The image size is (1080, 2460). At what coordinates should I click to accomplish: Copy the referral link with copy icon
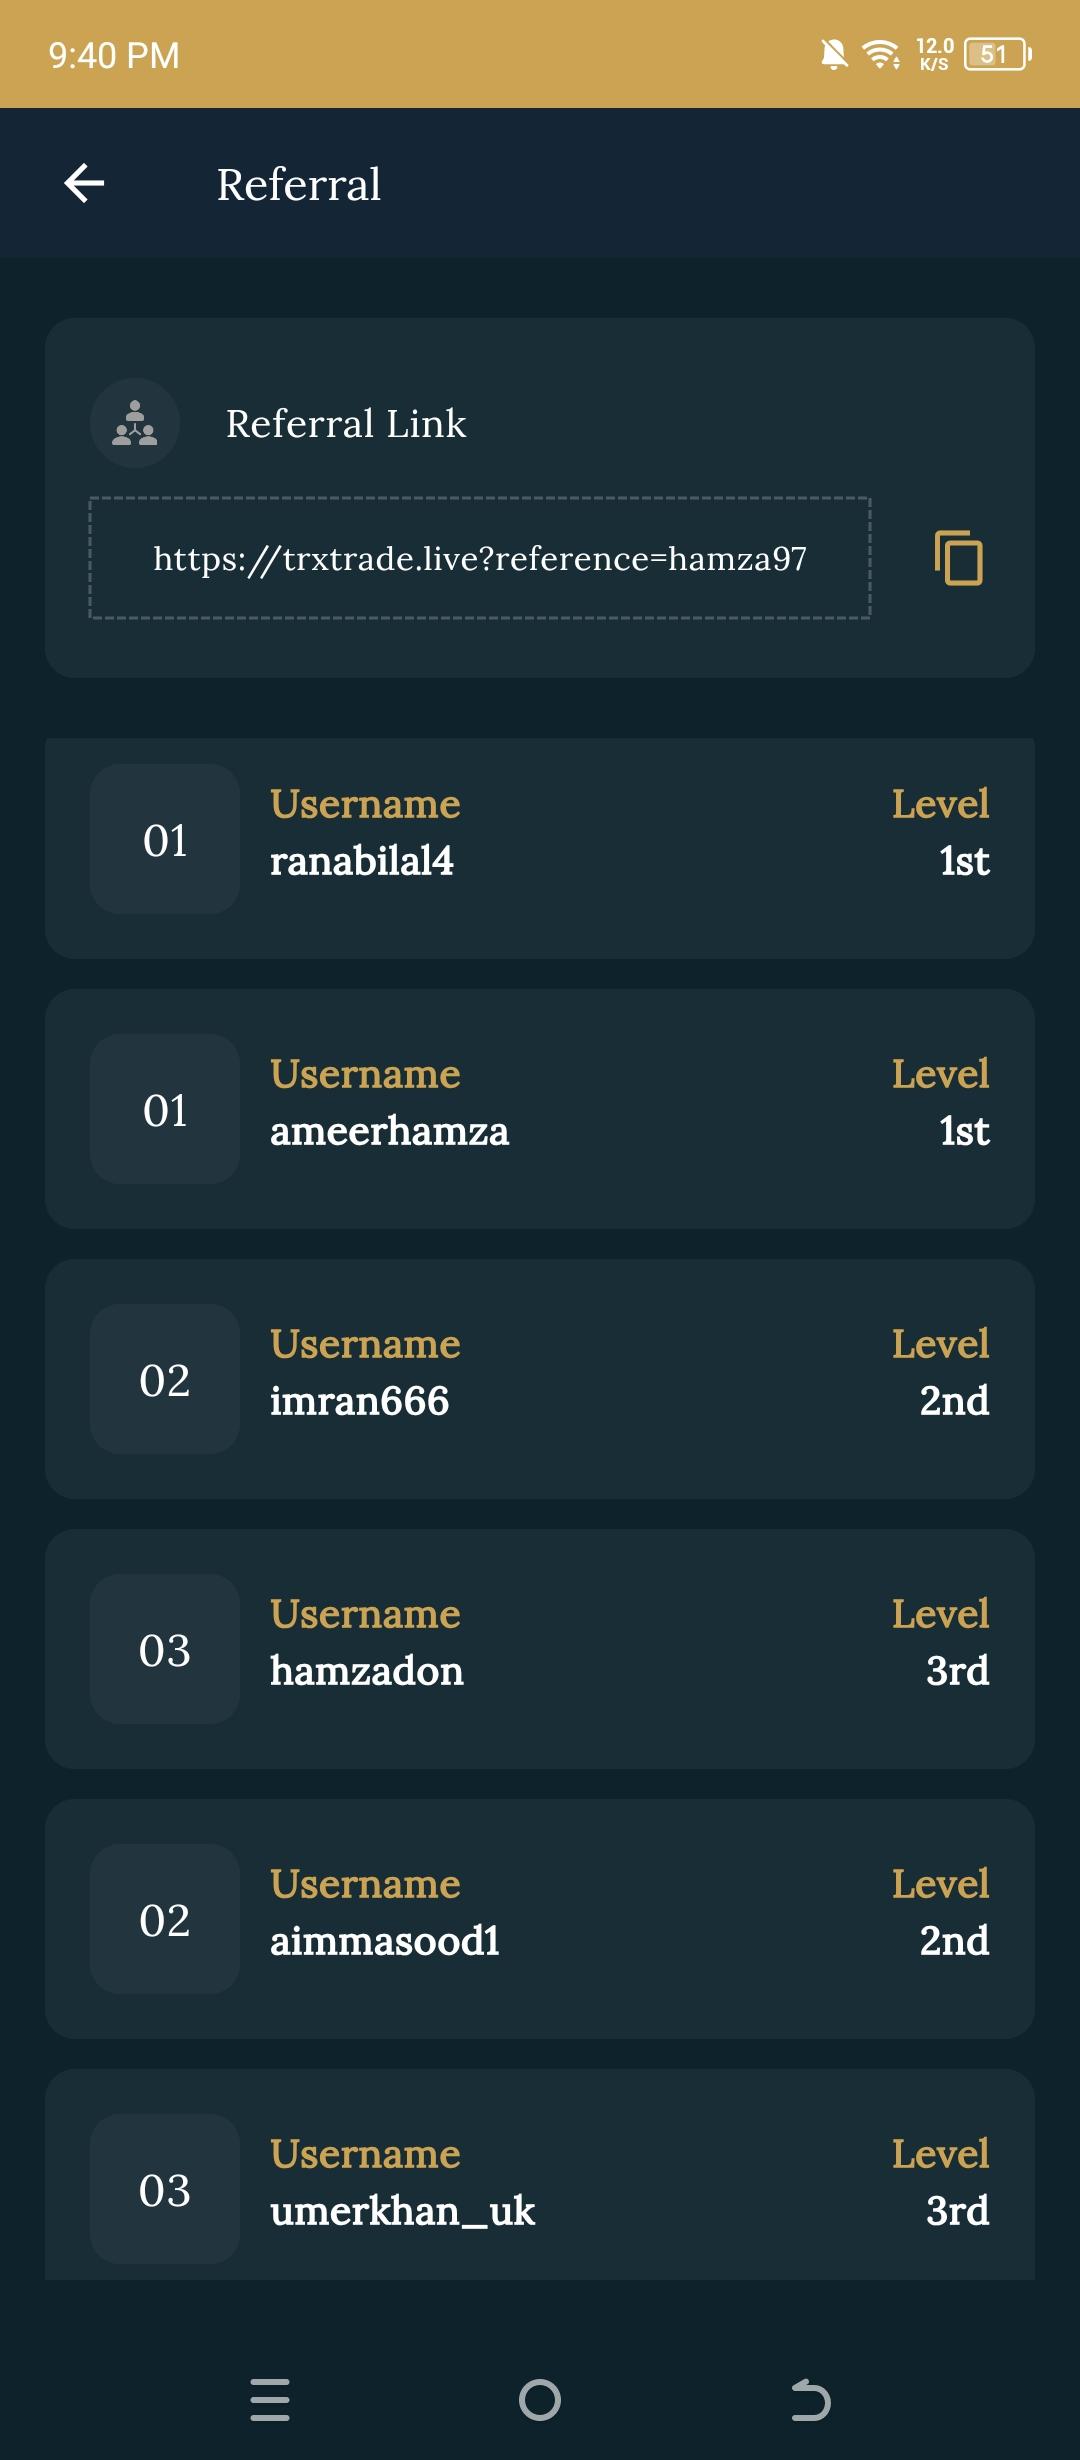pyautogui.click(x=958, y=558)
